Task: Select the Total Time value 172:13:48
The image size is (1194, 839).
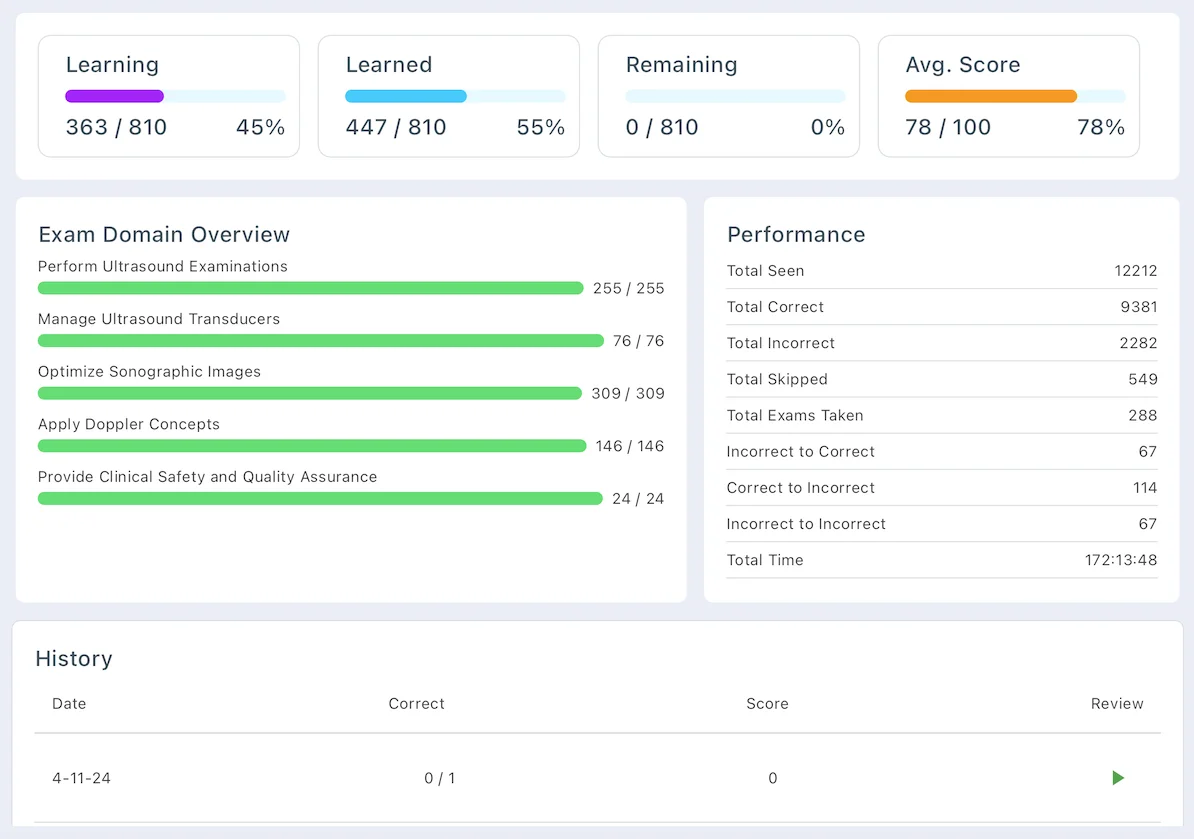Action: click(x=1121, y=560)
